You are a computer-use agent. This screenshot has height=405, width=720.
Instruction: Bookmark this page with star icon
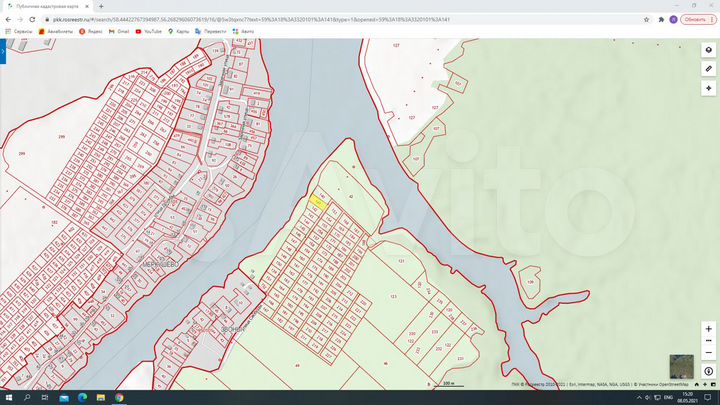647,20
